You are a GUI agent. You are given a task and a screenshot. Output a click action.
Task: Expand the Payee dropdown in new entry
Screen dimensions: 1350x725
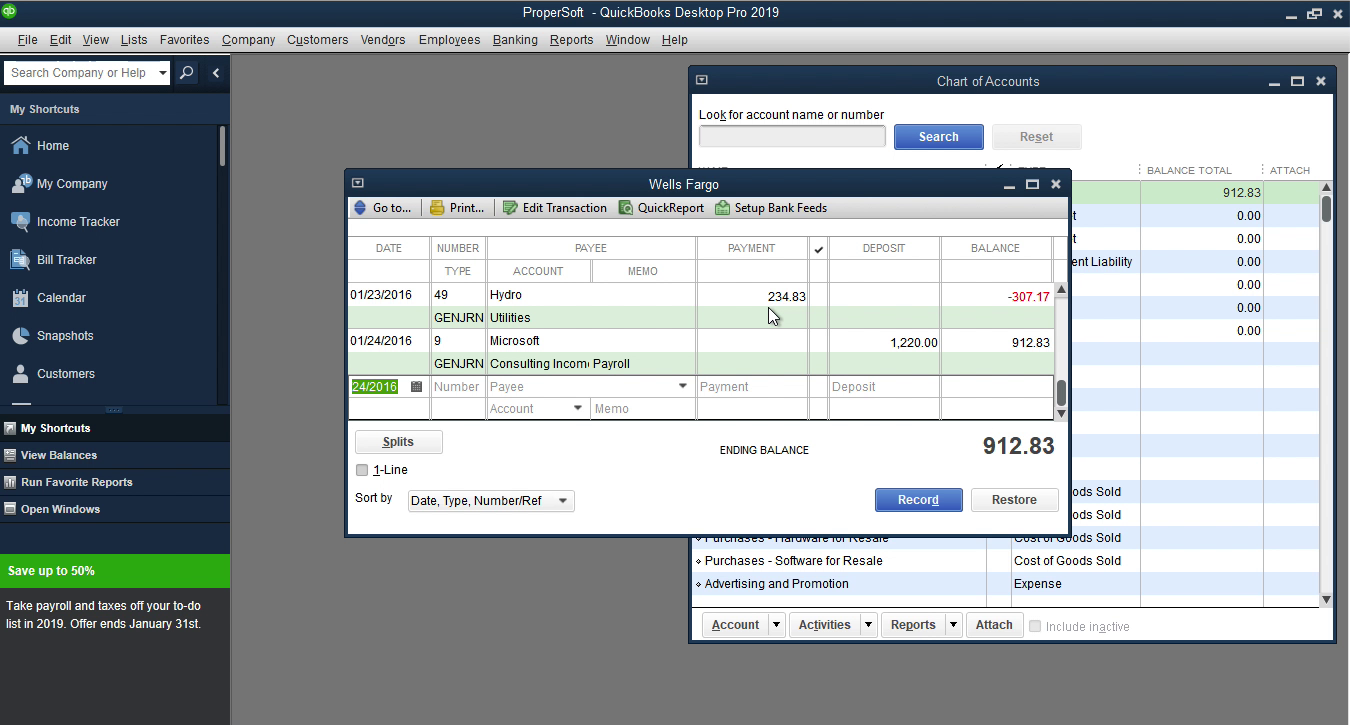683,387
